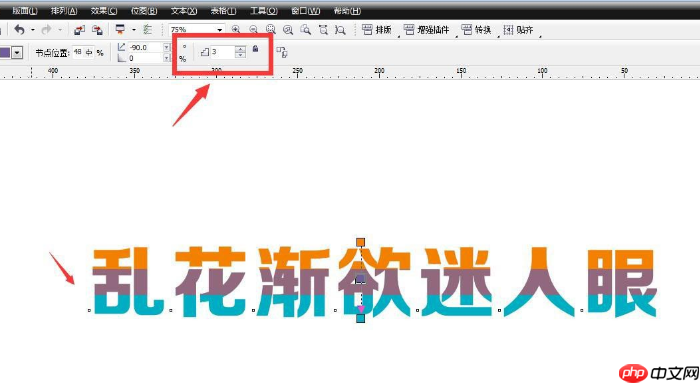Click the orange gradient start node
The width and height of the screenshot is (700, 383).
click(360, 242)
